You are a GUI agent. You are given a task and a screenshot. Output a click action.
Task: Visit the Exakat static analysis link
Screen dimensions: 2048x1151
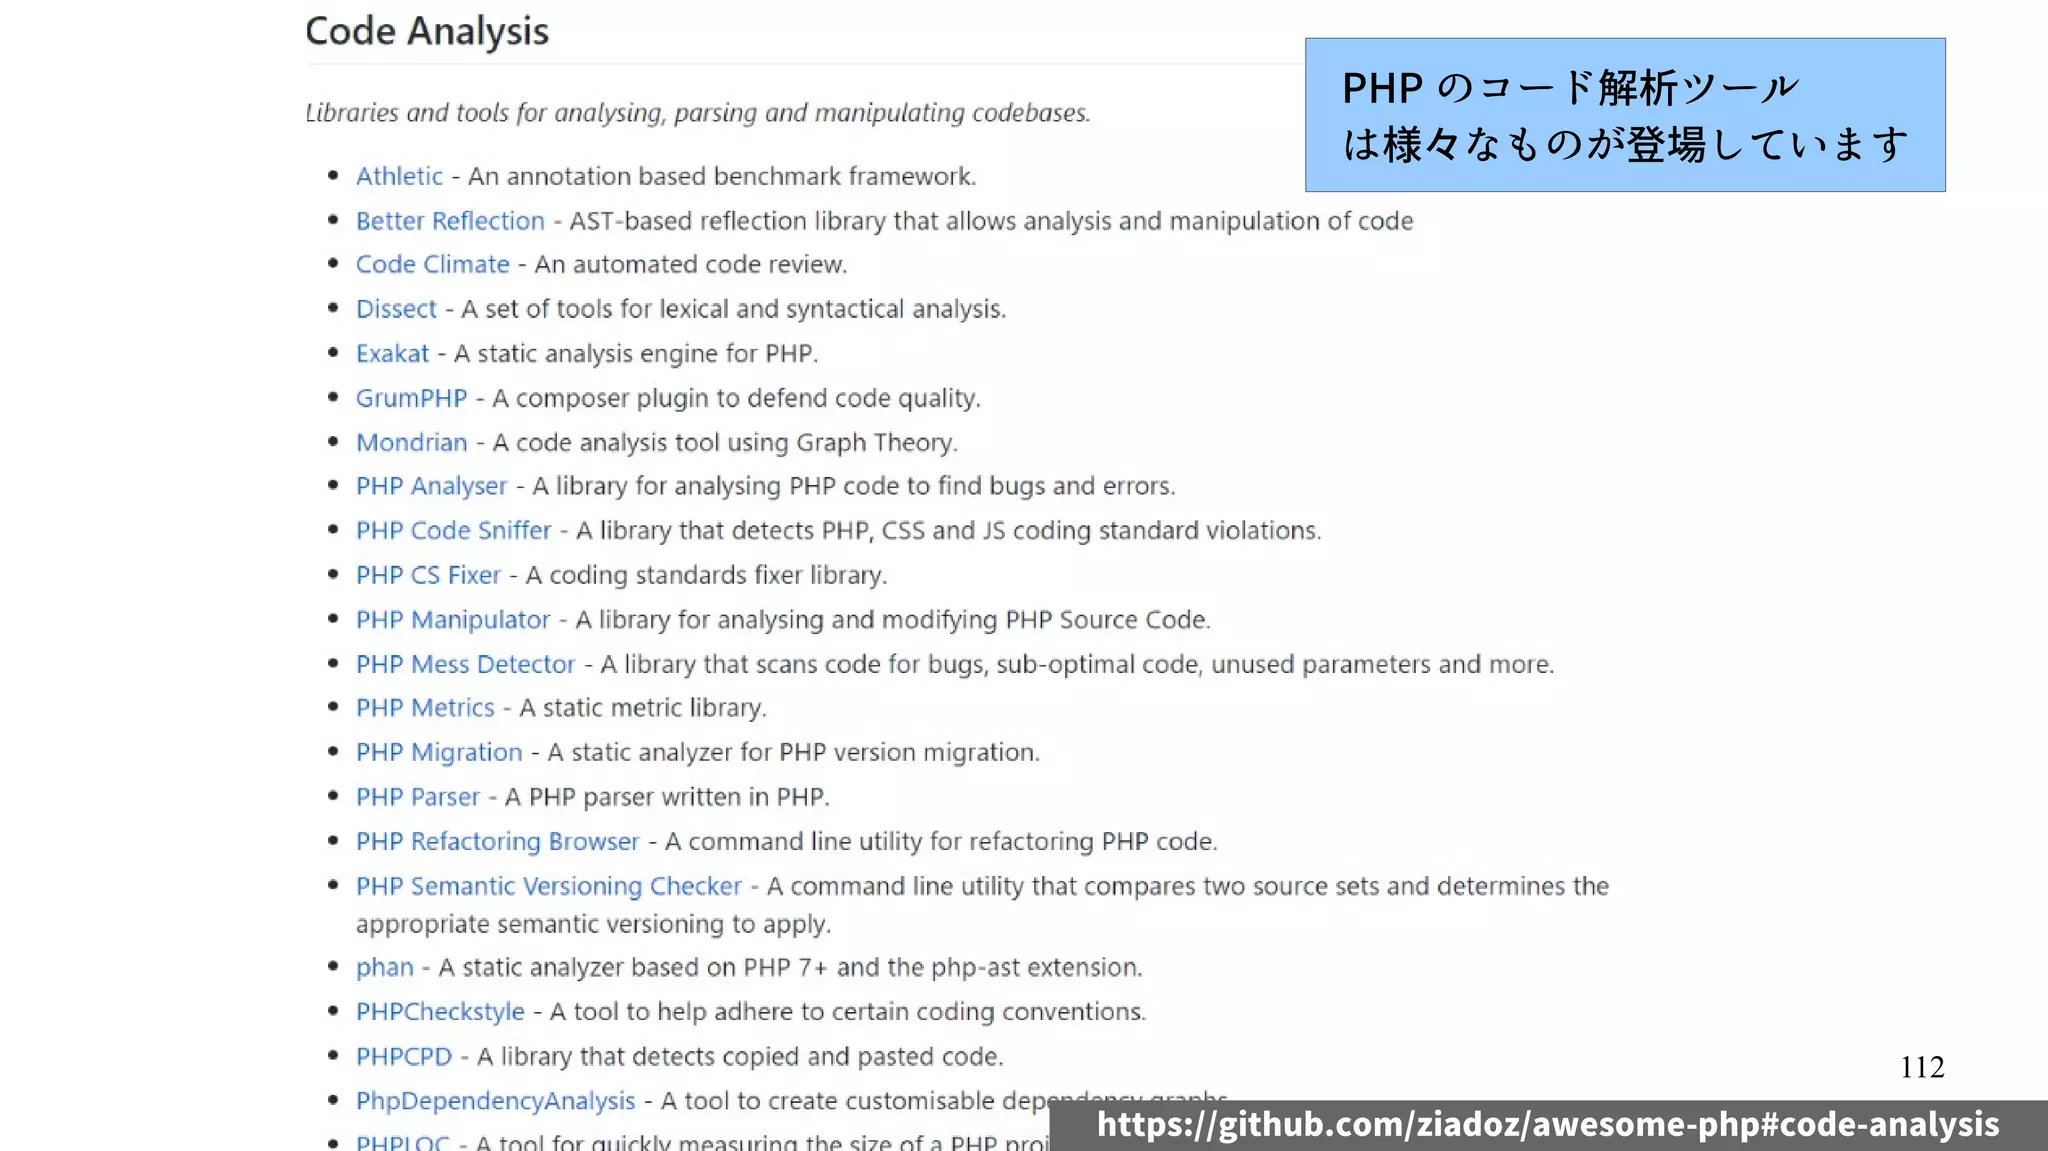tap(392, 353)
